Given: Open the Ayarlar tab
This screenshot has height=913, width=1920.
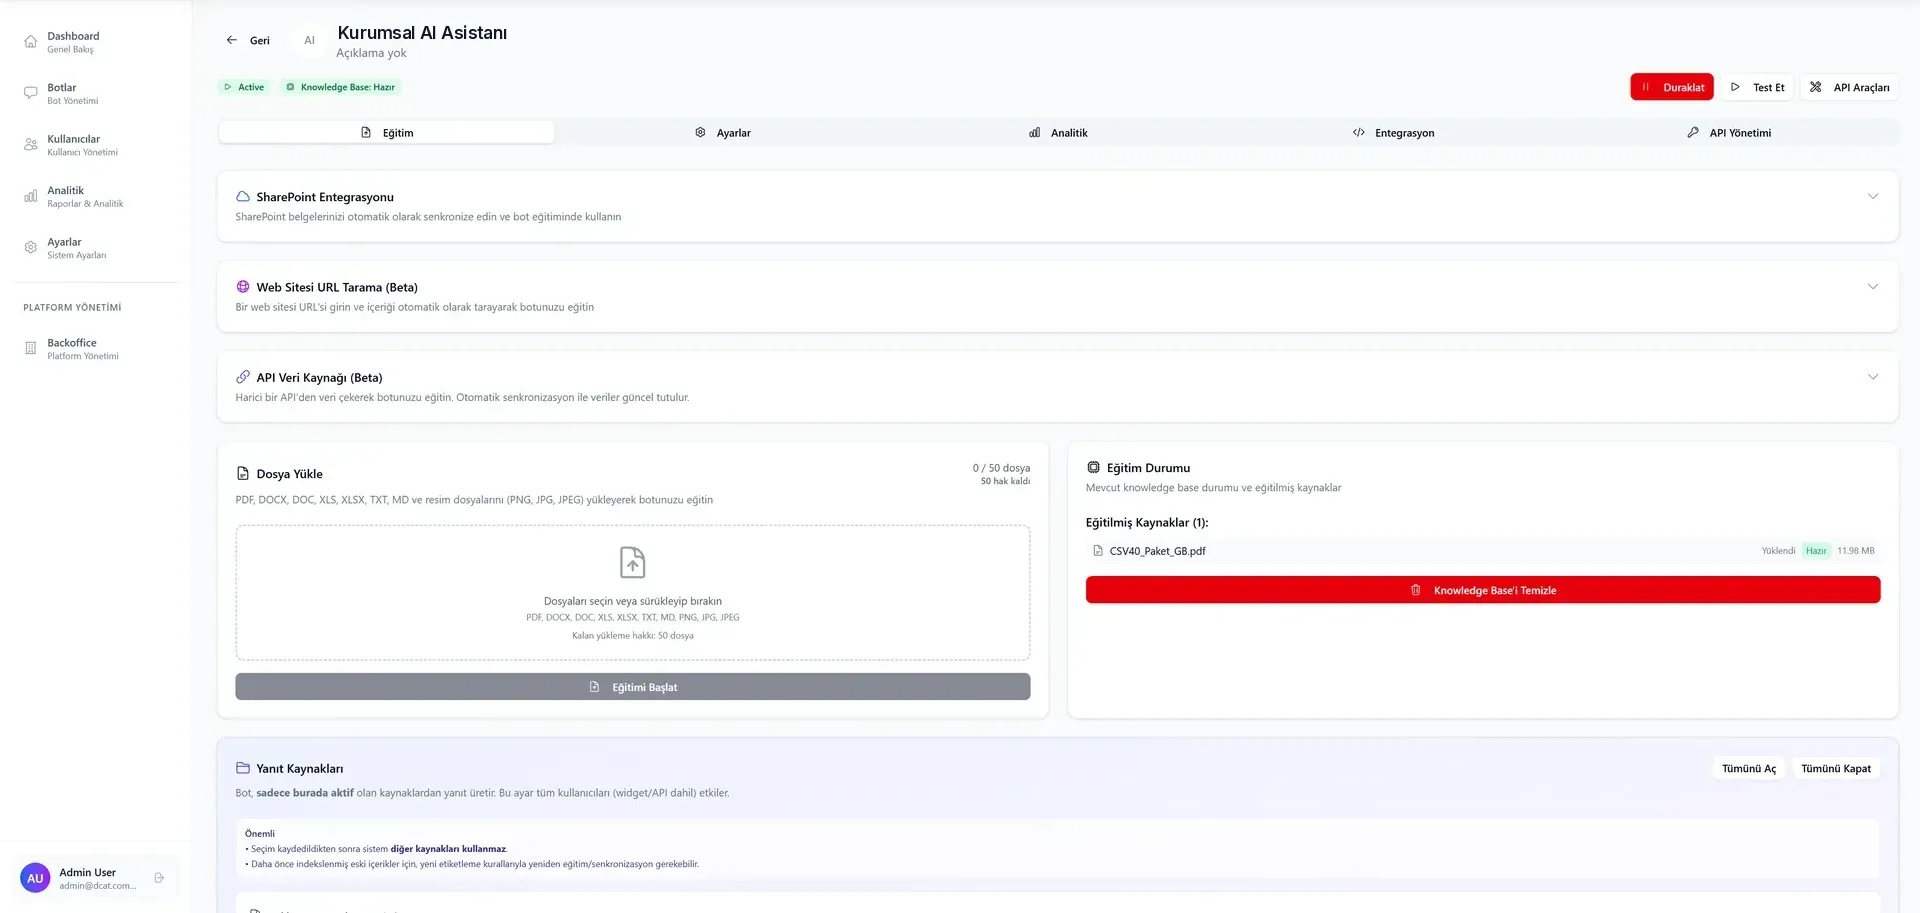Looking at the screenshot, I should pyautogui.click(x=722, y=132).
